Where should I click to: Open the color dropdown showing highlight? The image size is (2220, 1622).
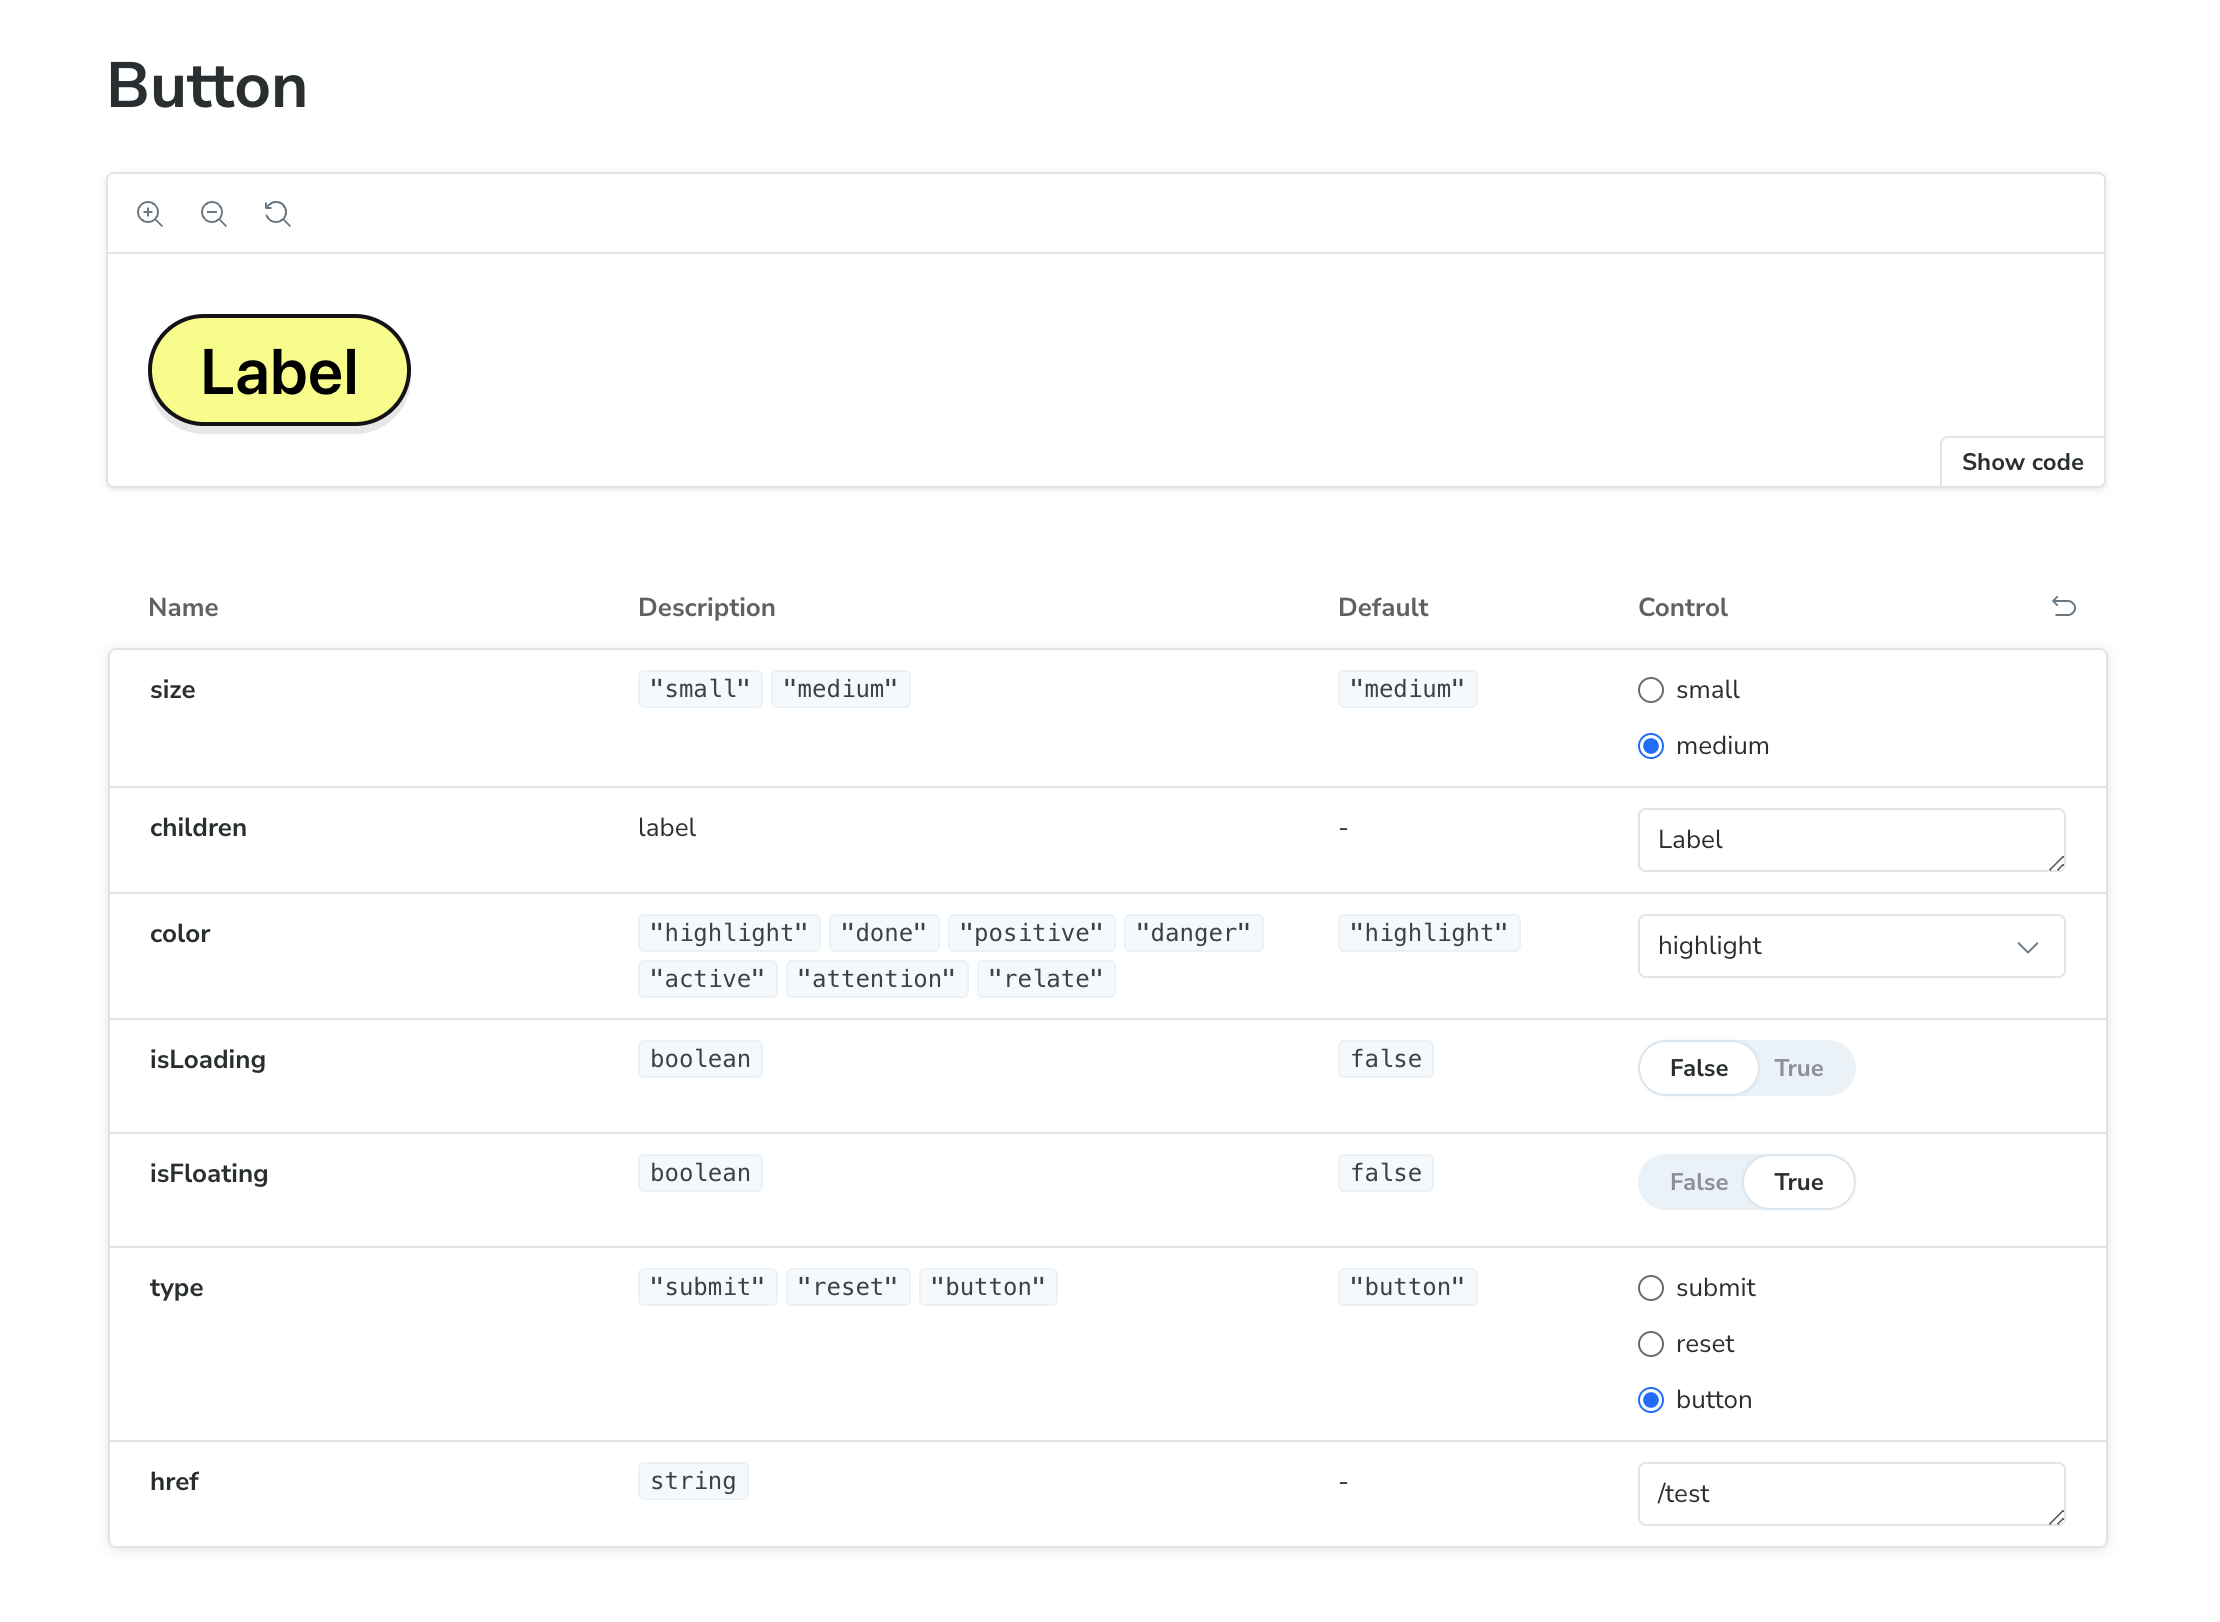tap(1851, 946)
